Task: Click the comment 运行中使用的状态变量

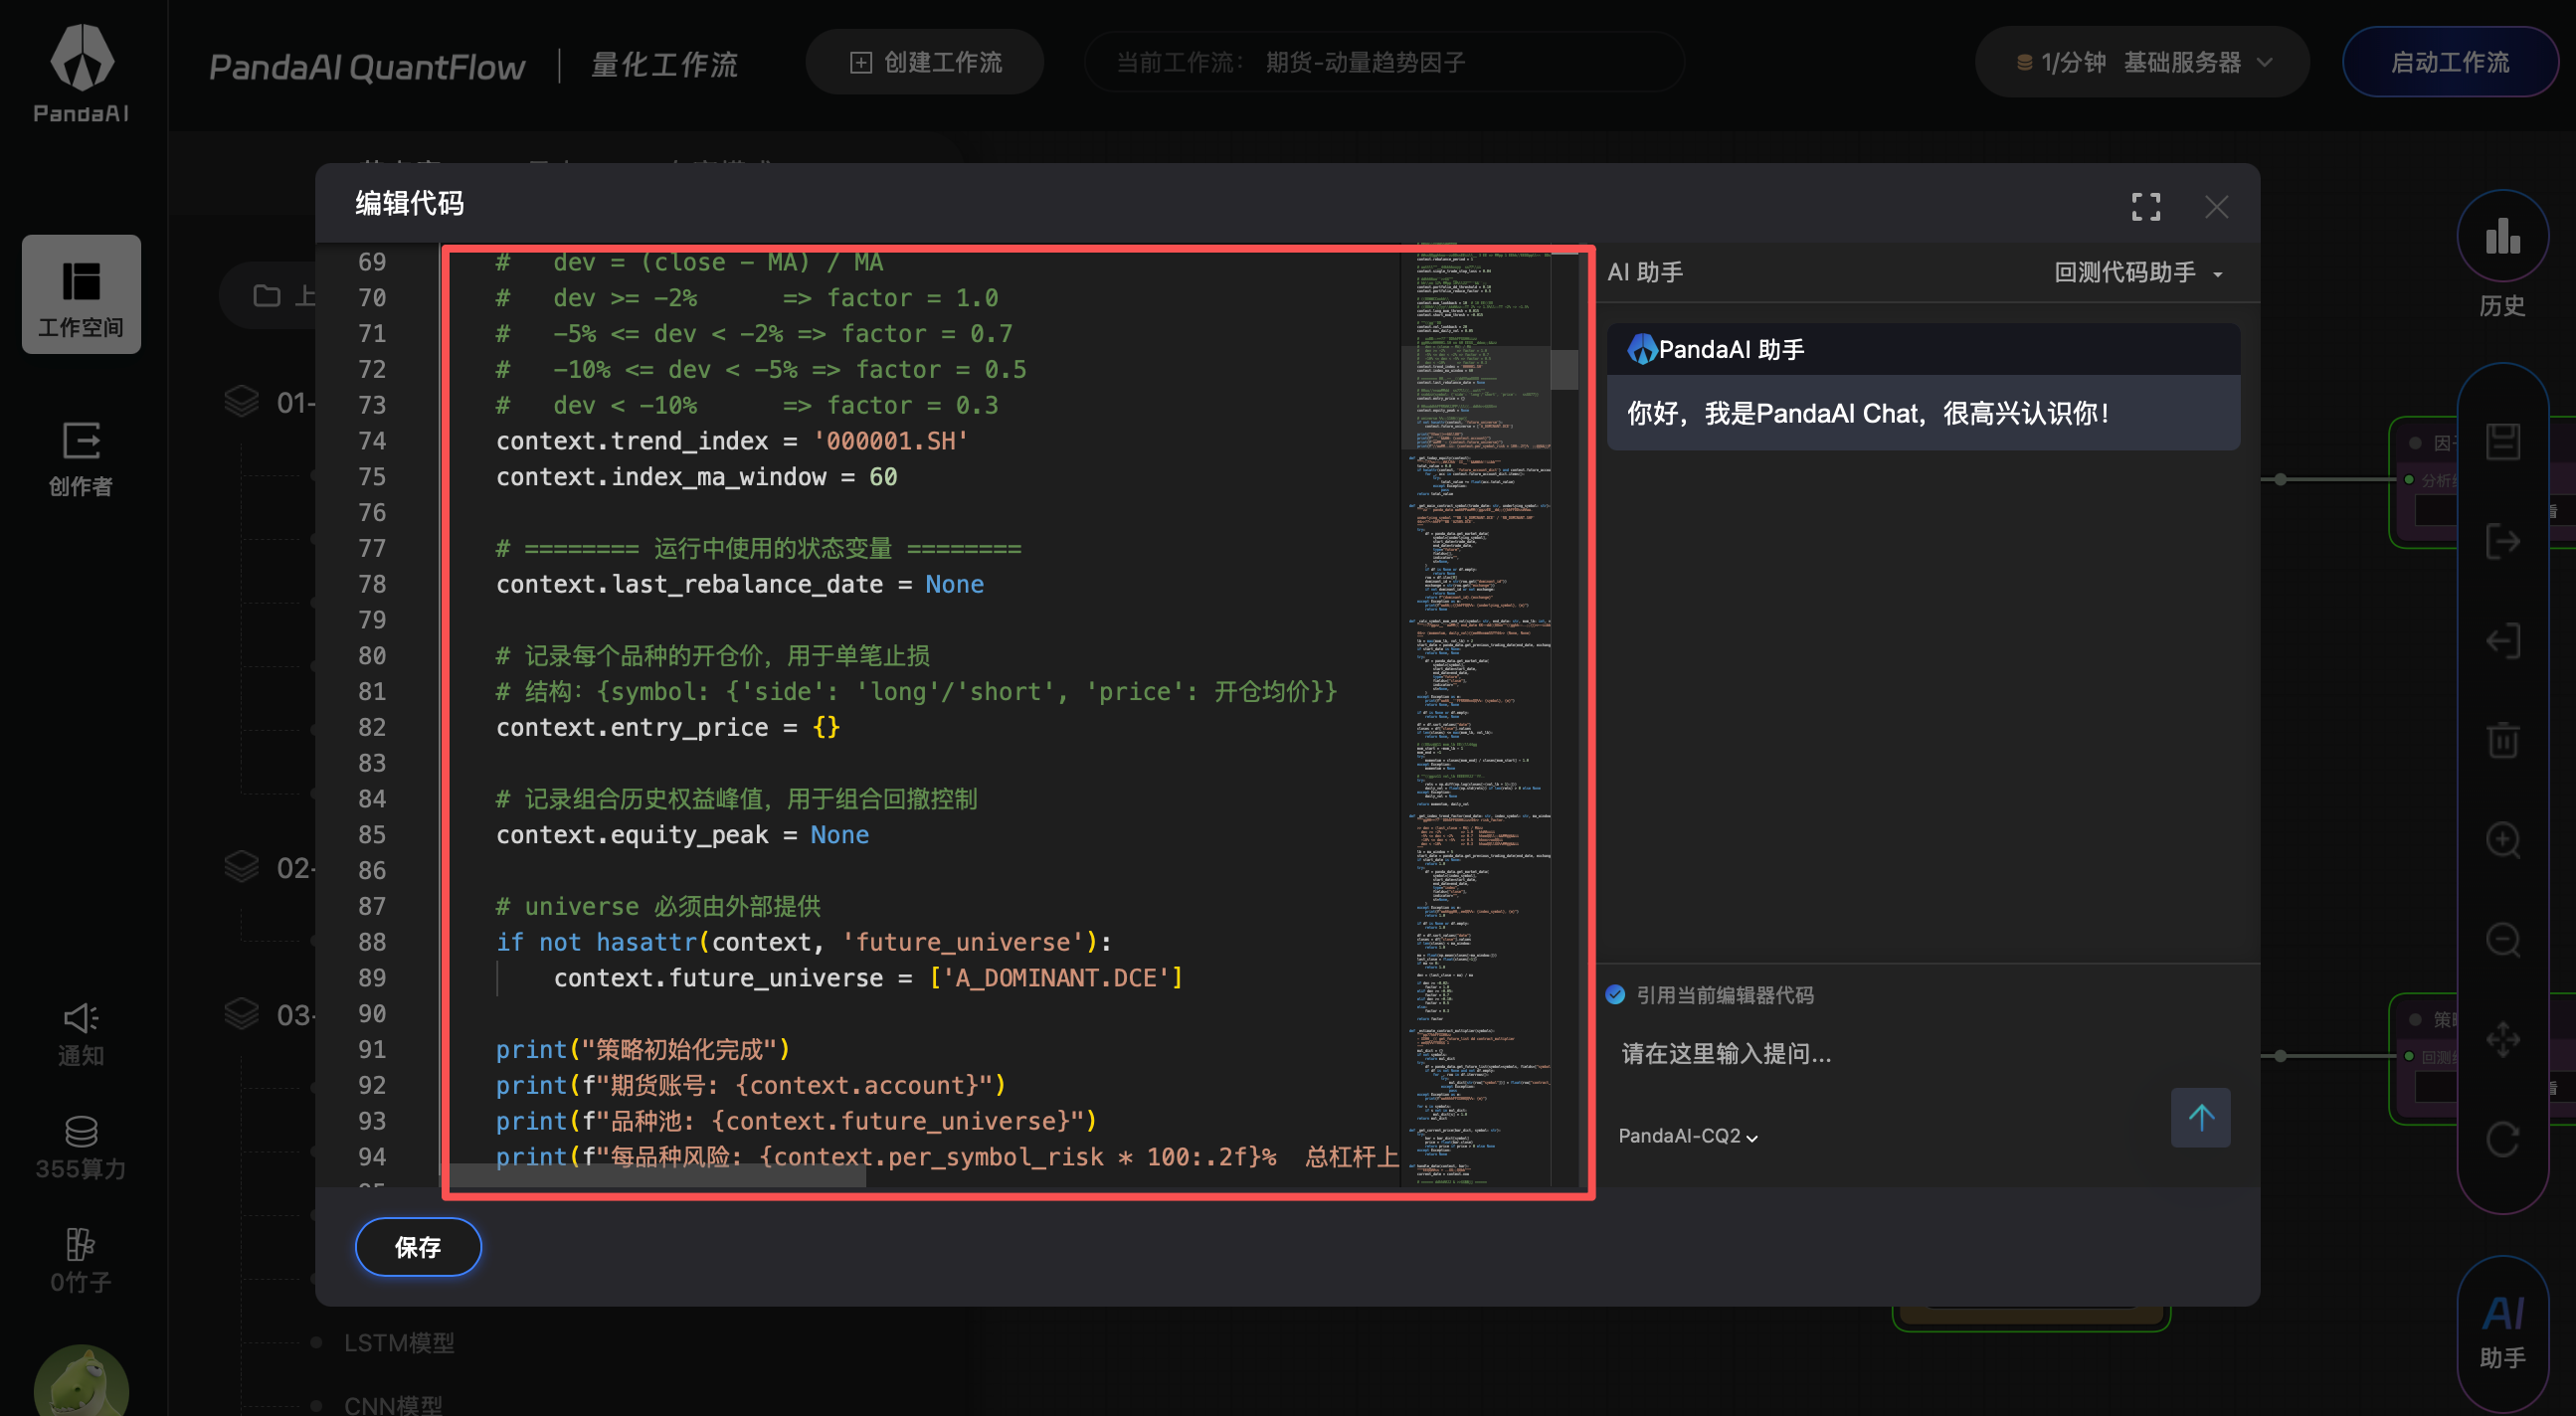Action: click(x=759, y=548)
